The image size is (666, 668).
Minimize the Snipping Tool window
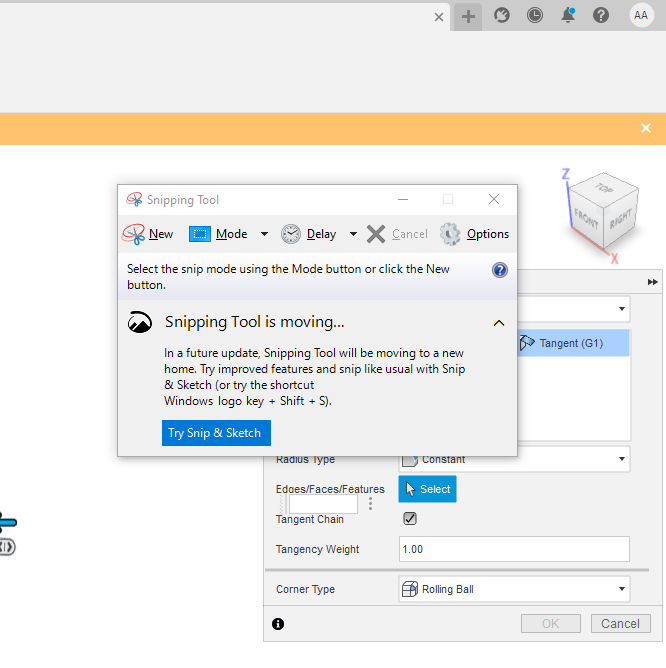[403, 199]
